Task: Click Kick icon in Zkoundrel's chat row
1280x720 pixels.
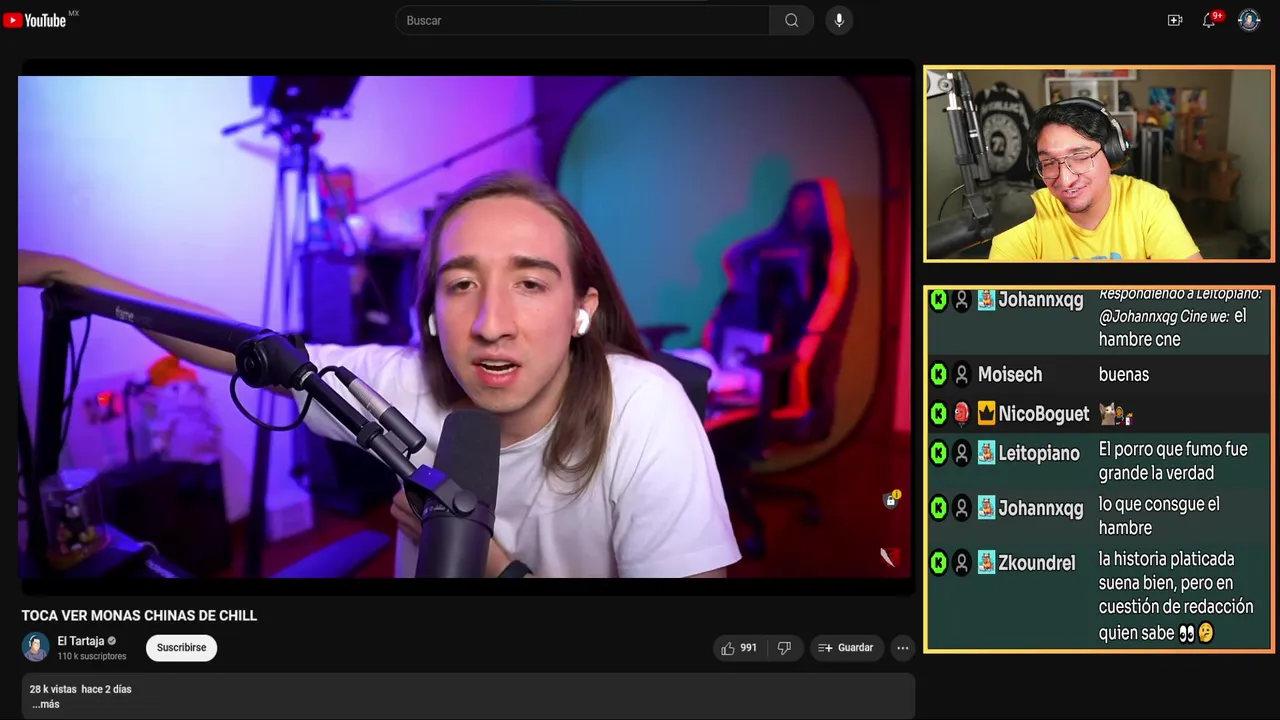Action: (938, 563)
